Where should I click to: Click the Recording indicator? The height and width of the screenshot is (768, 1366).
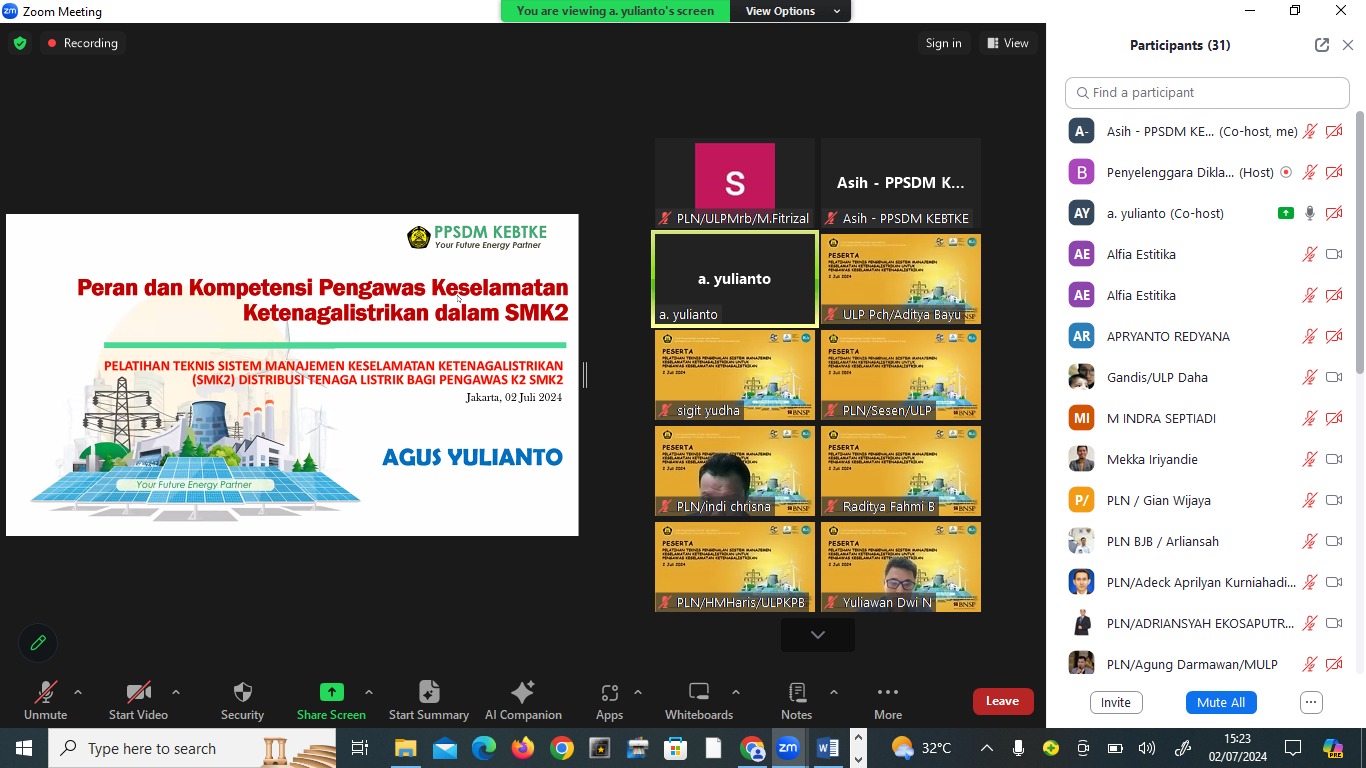click(x=82, y=43)
